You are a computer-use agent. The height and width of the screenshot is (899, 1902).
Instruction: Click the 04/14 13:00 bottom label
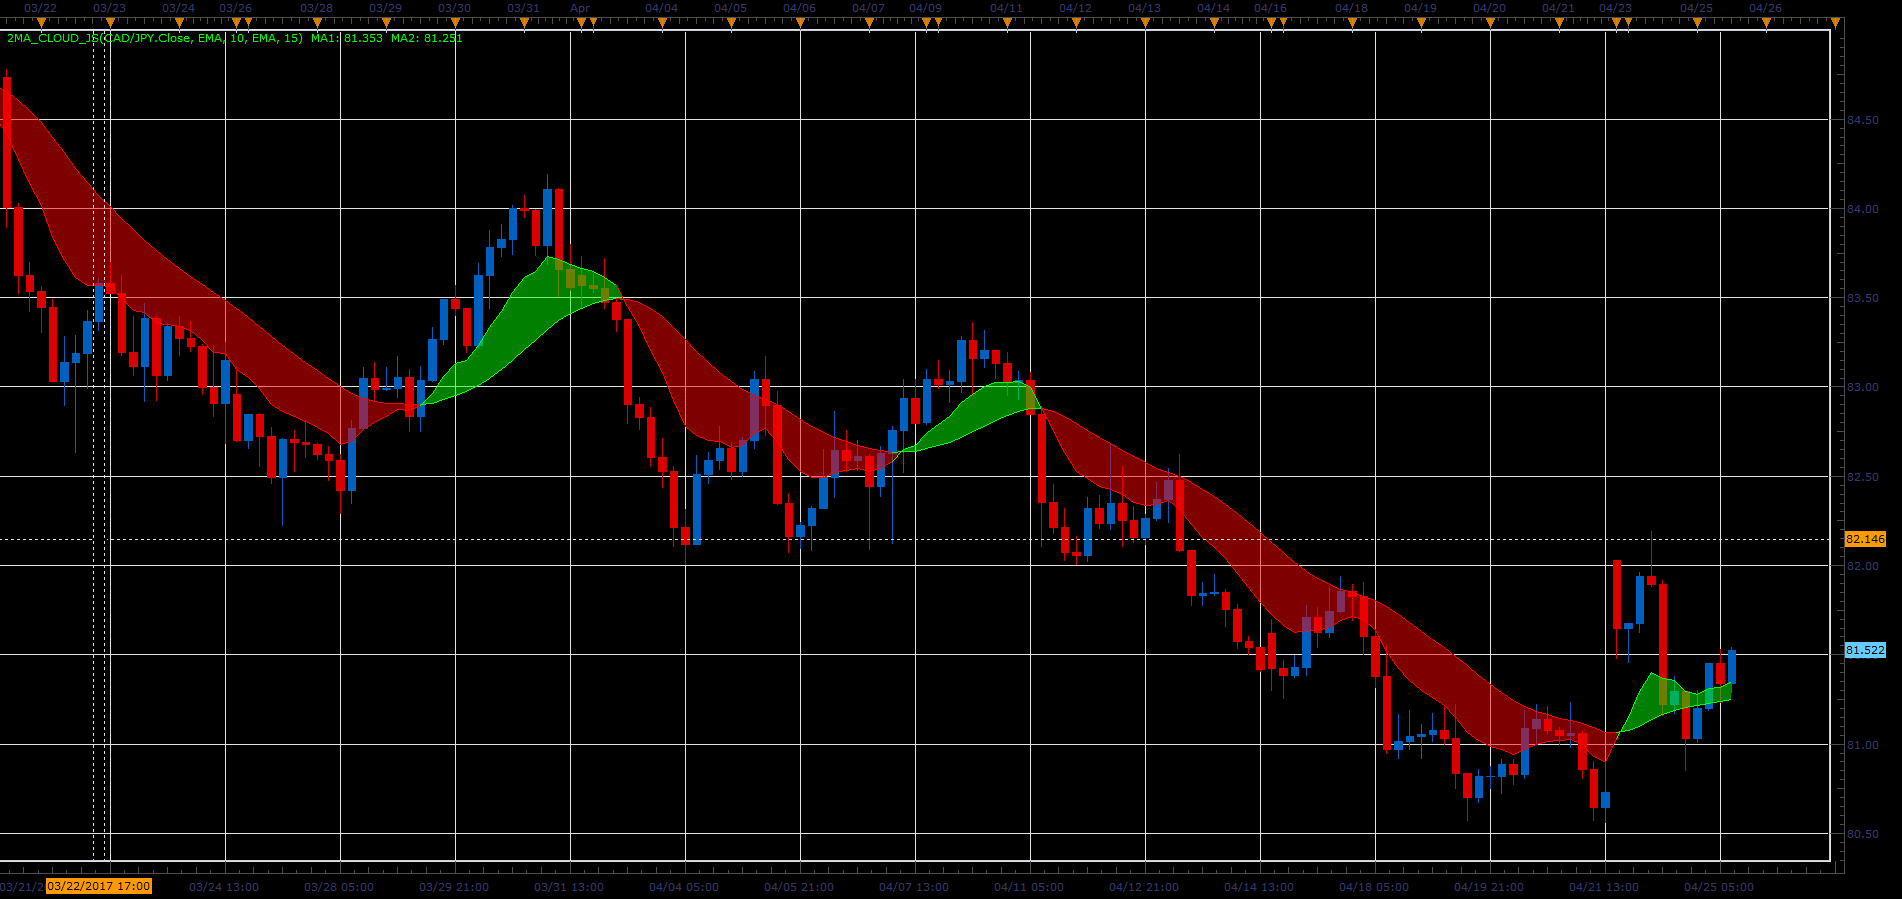1259,887
